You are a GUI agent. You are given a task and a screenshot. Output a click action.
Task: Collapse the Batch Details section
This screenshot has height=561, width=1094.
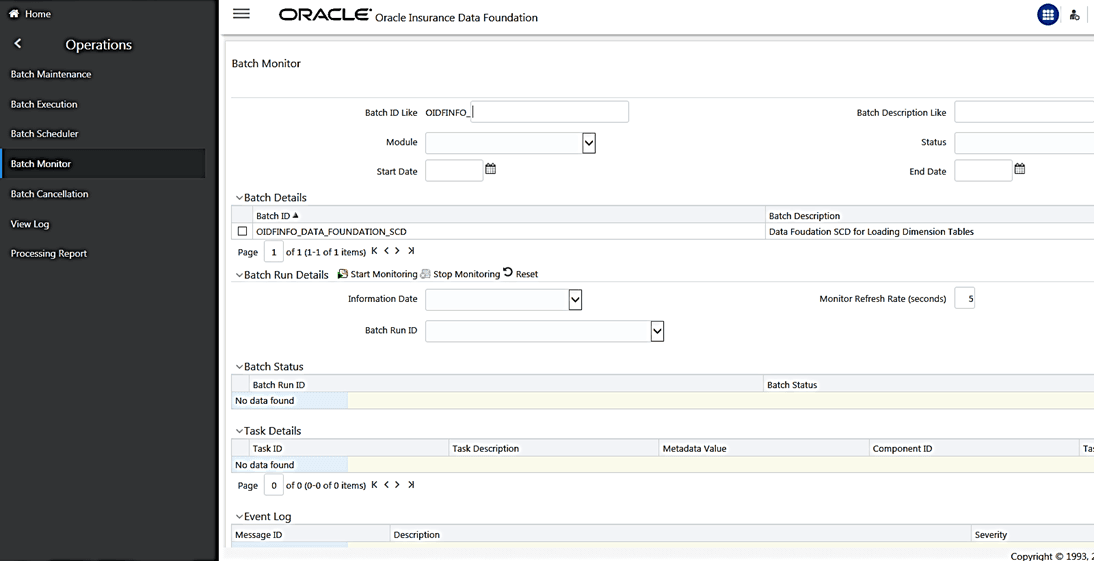[x=239, y=198]
